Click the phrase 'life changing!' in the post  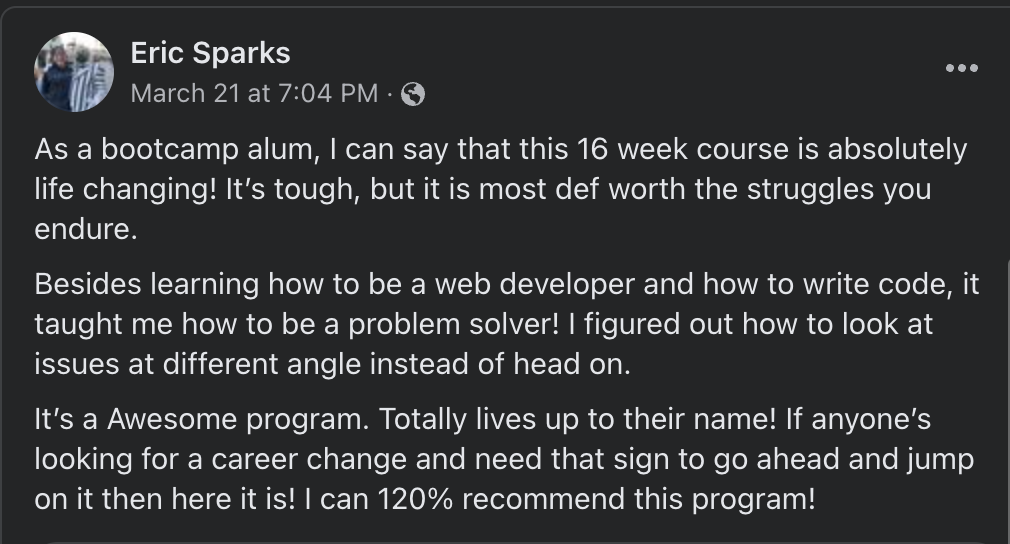click(x=126, y=189)
